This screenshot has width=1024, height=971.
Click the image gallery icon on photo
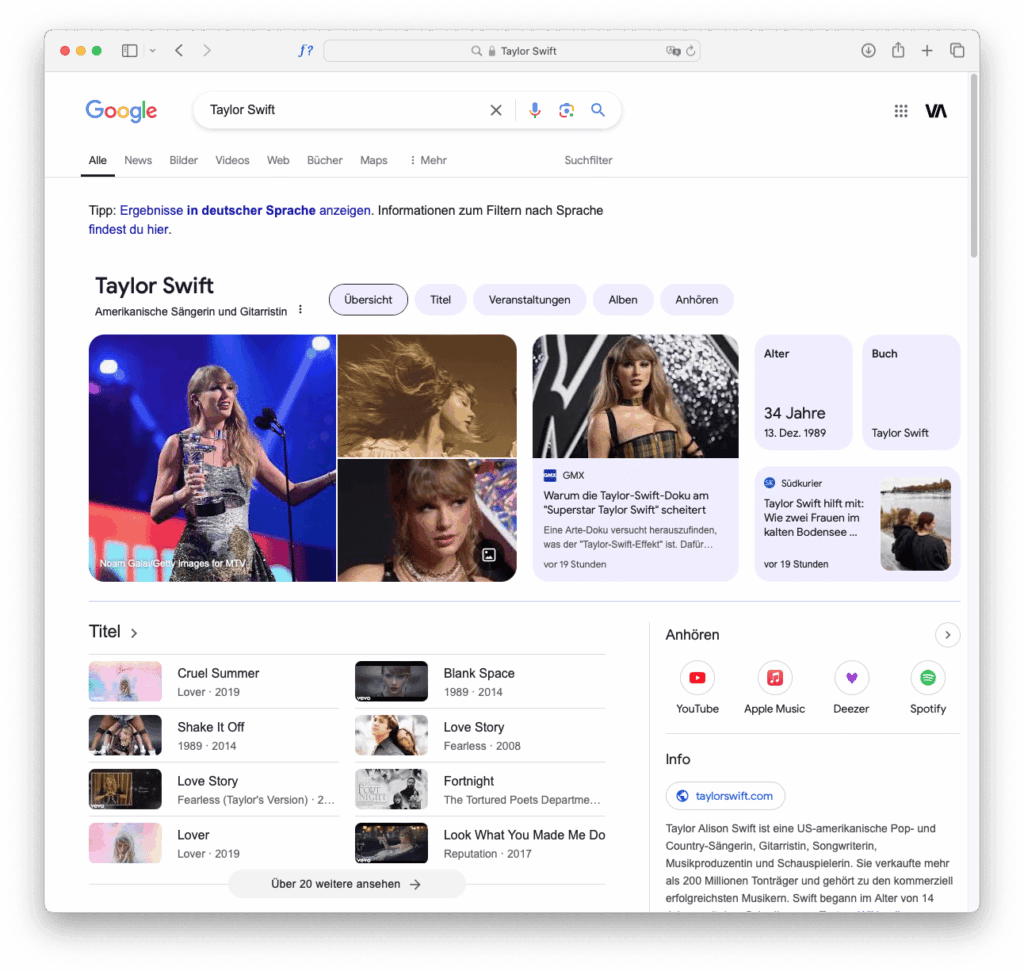[488, 555]
